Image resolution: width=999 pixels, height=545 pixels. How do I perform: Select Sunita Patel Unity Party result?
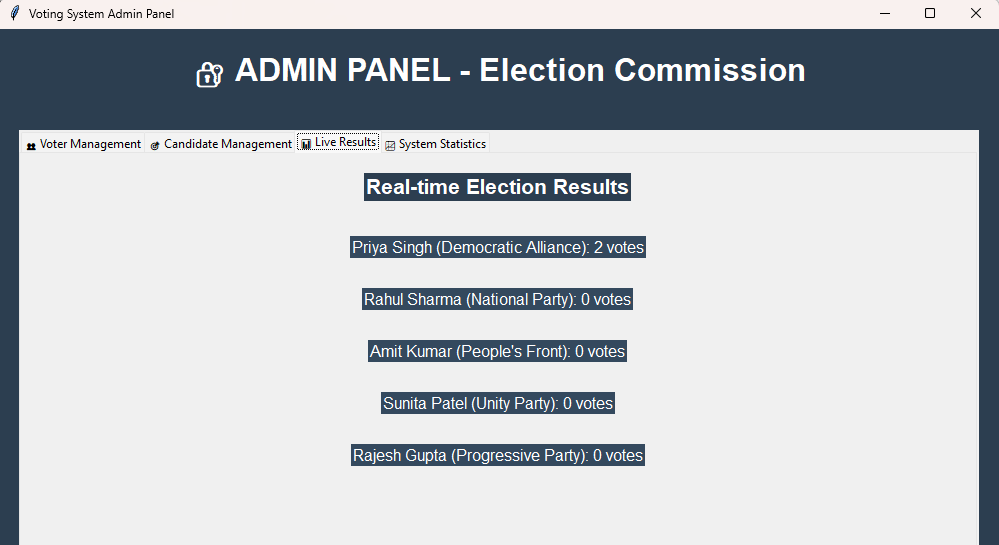click(497, 403)
